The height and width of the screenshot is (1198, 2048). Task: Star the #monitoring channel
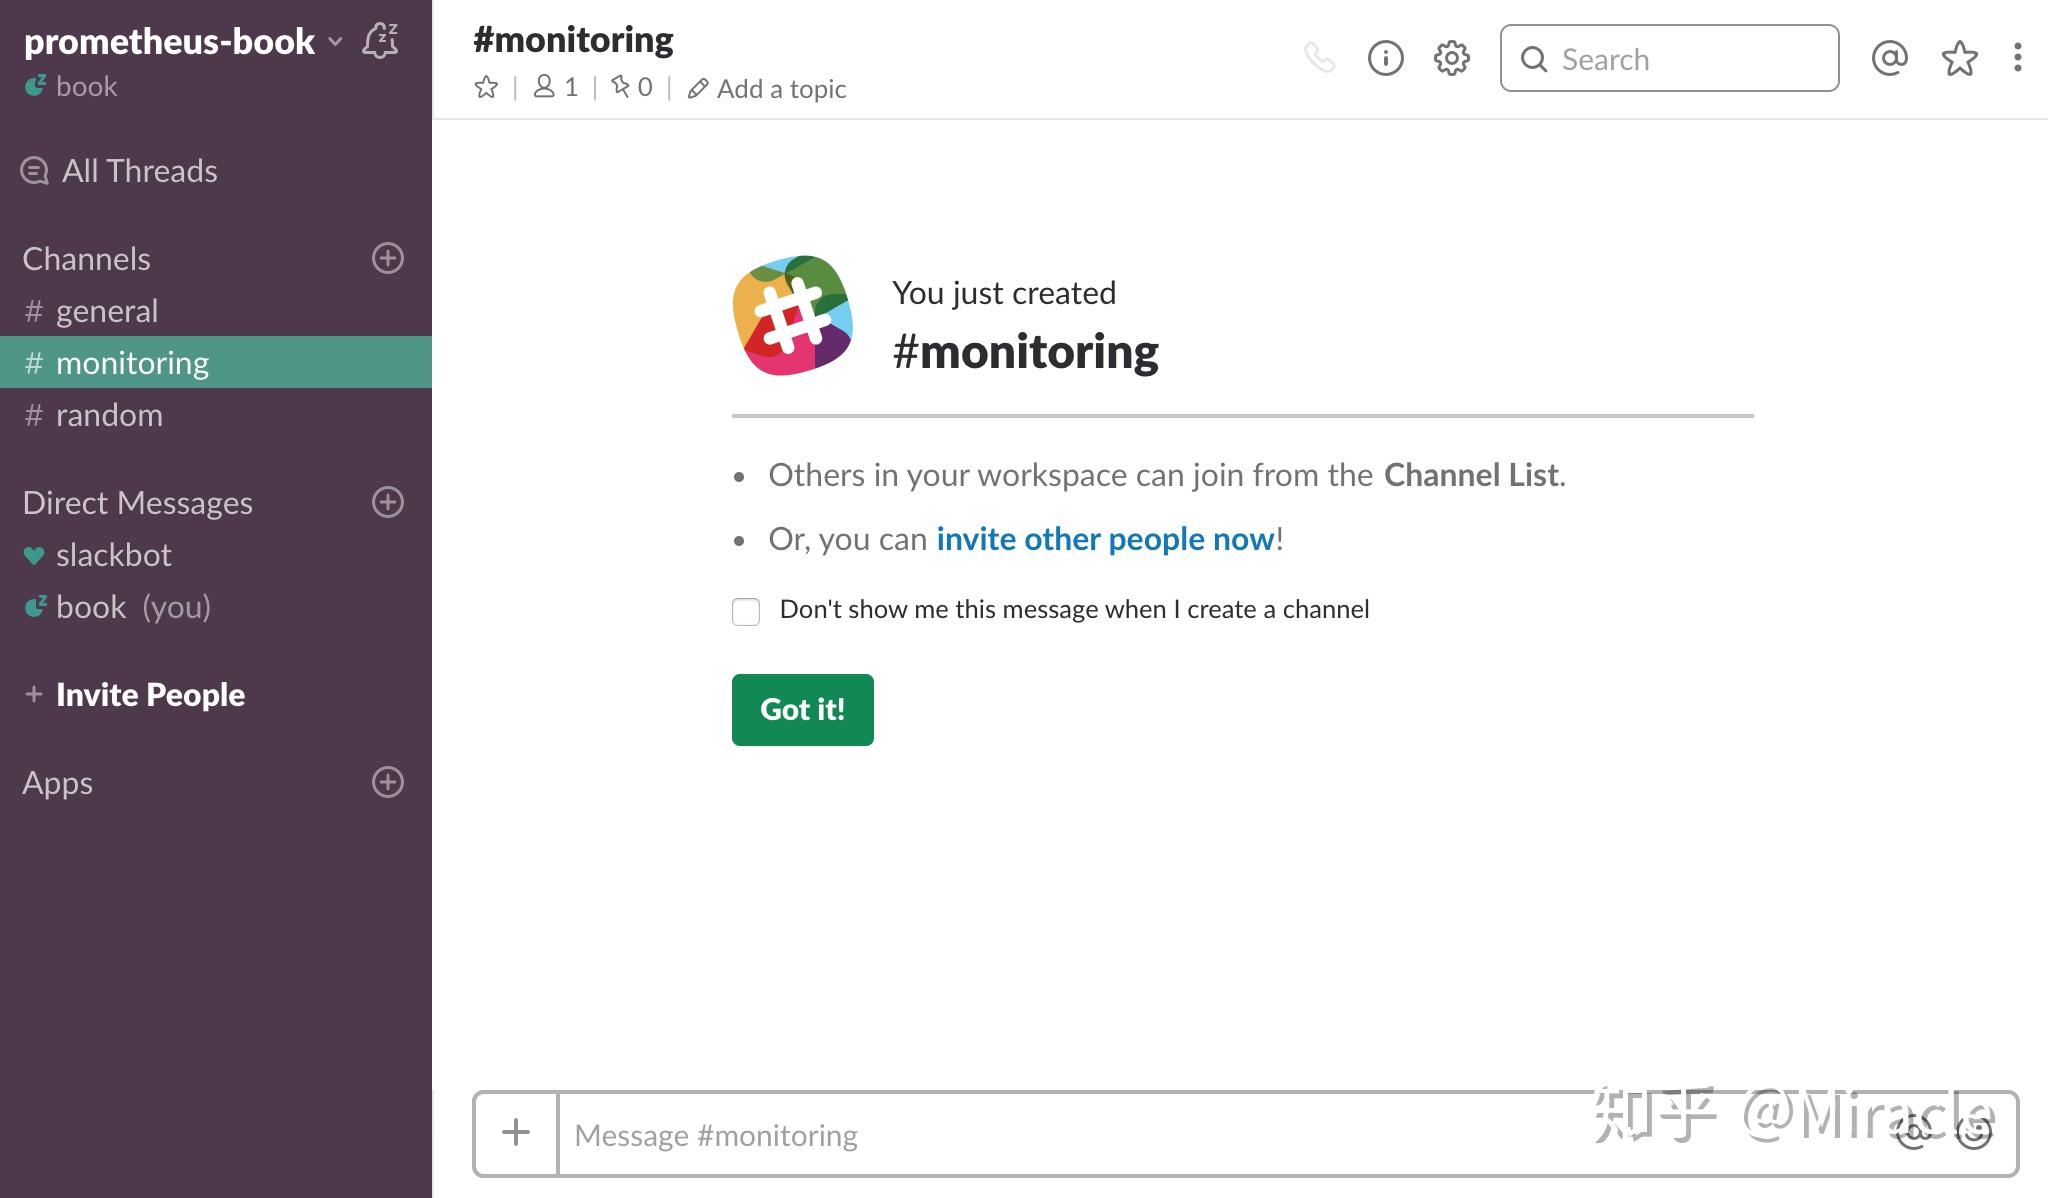[x=486, y=87]
